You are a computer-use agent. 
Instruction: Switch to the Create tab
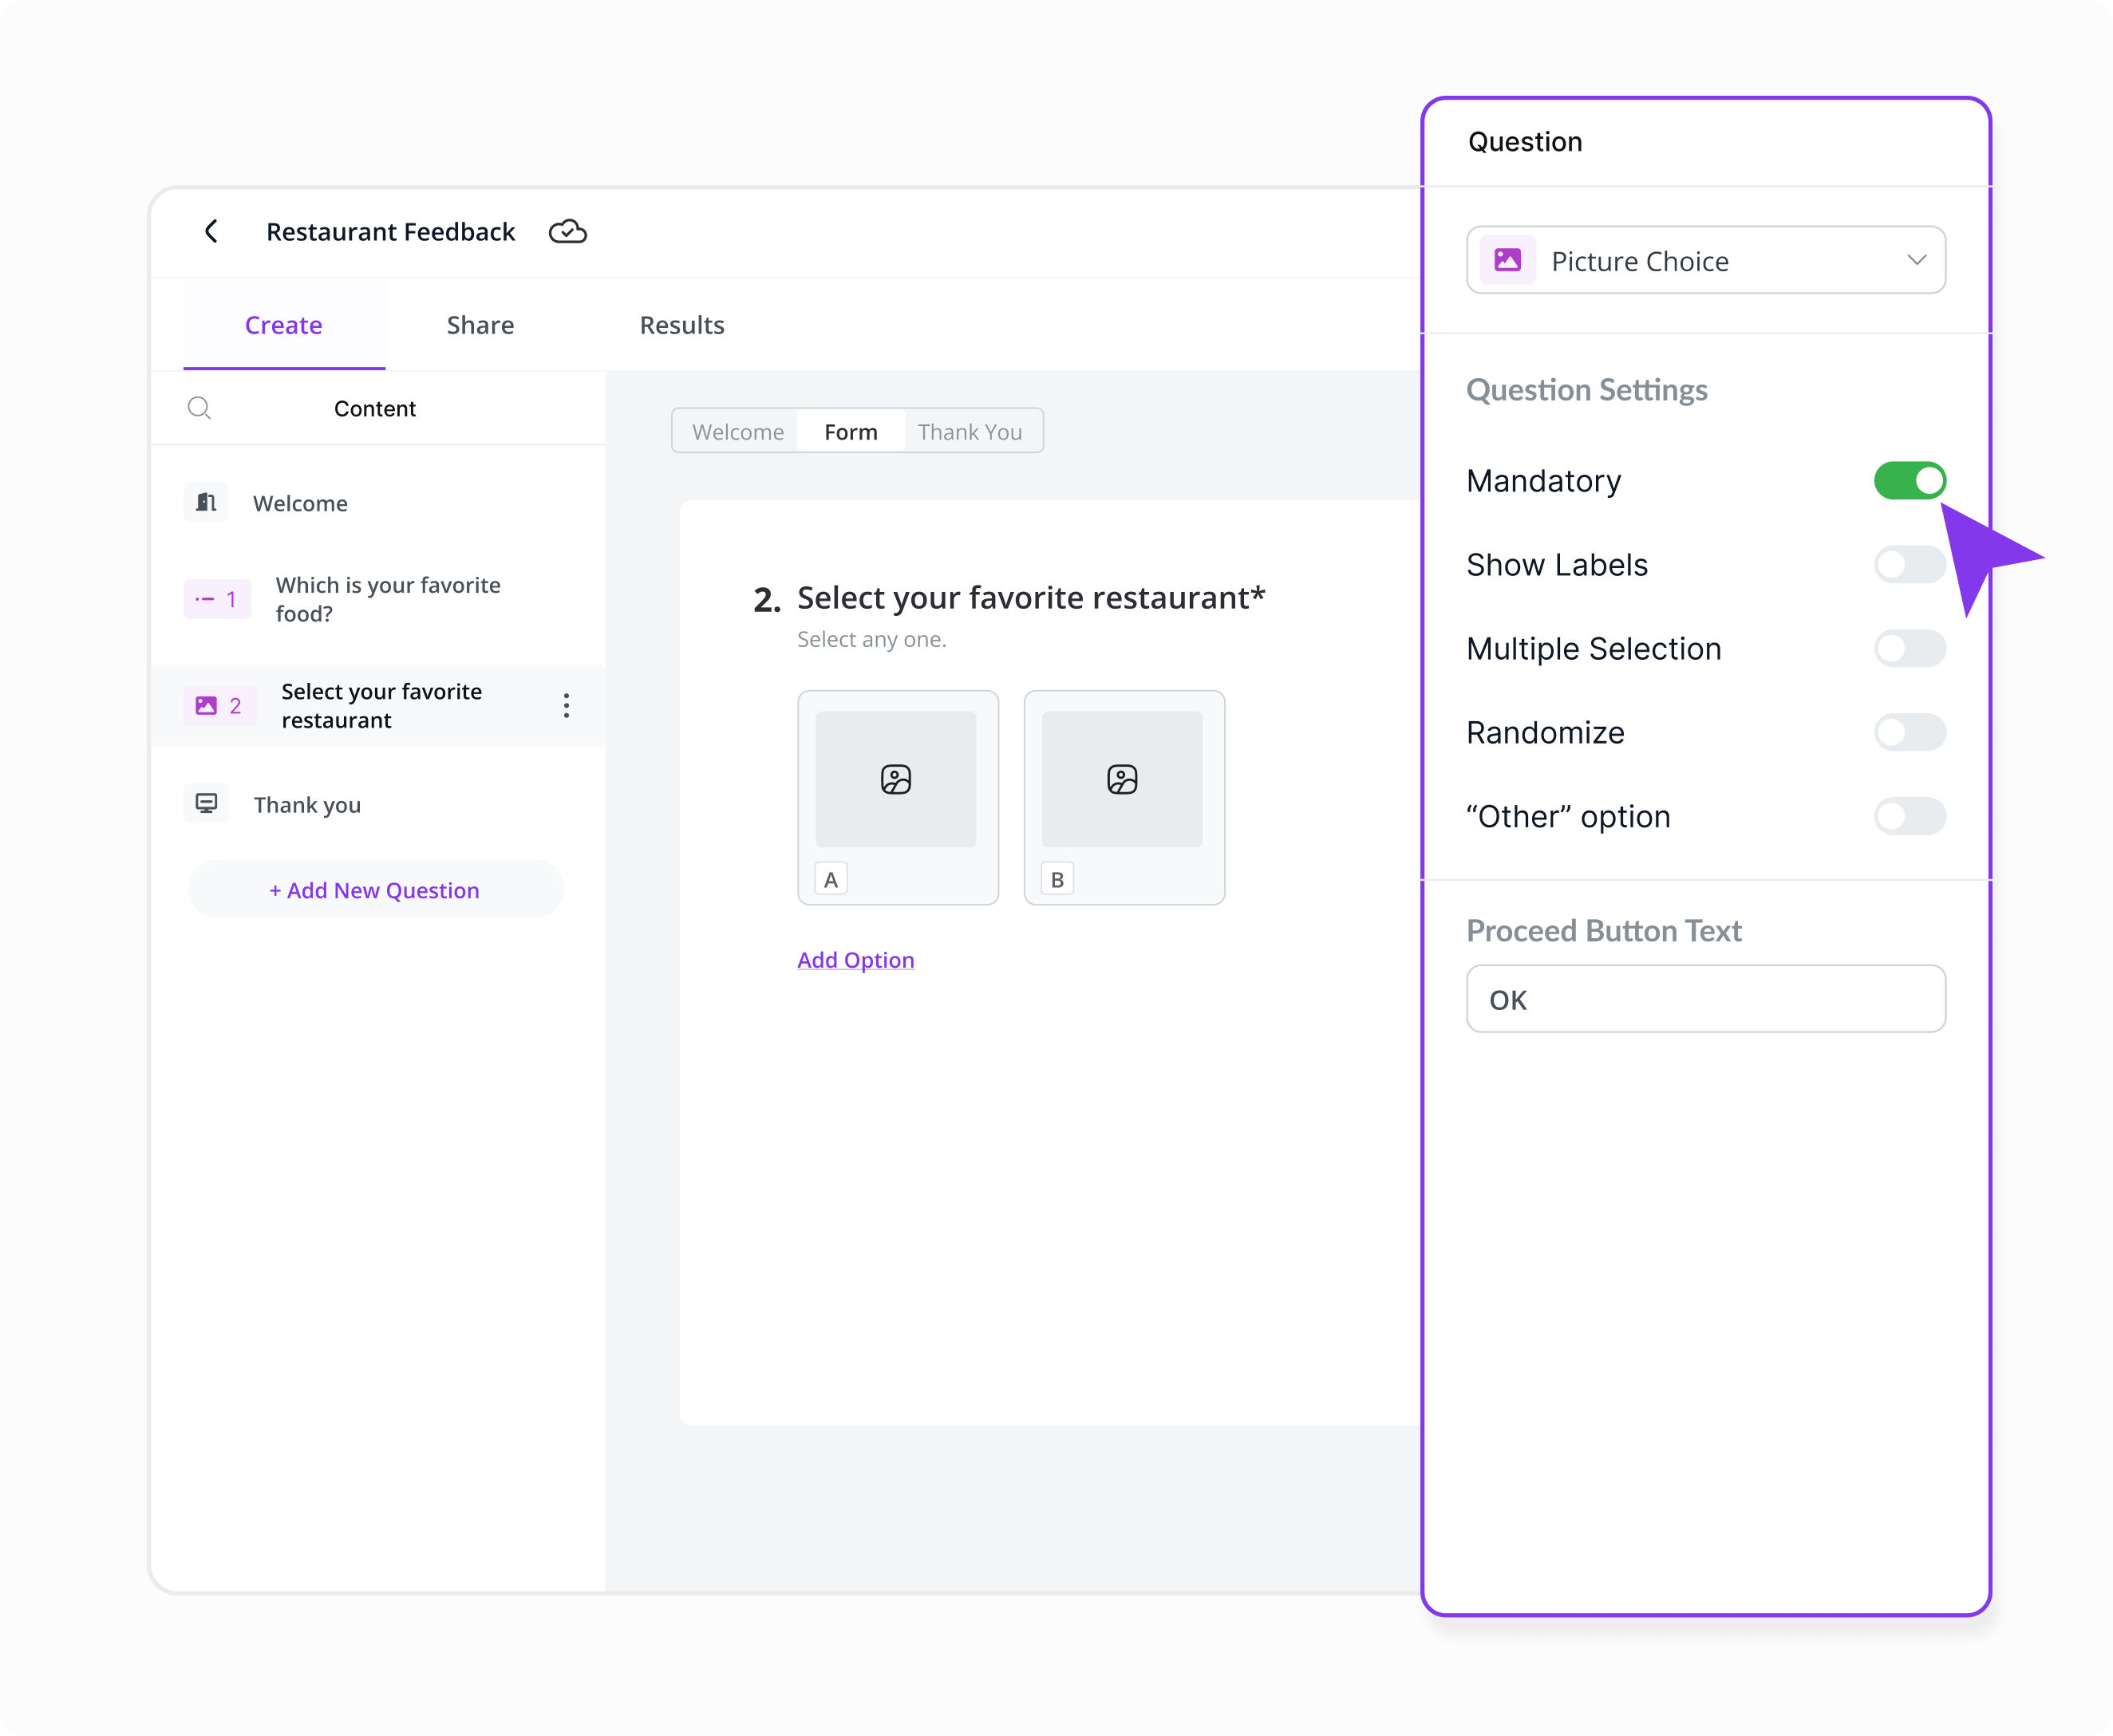click(x=284, y=325)
